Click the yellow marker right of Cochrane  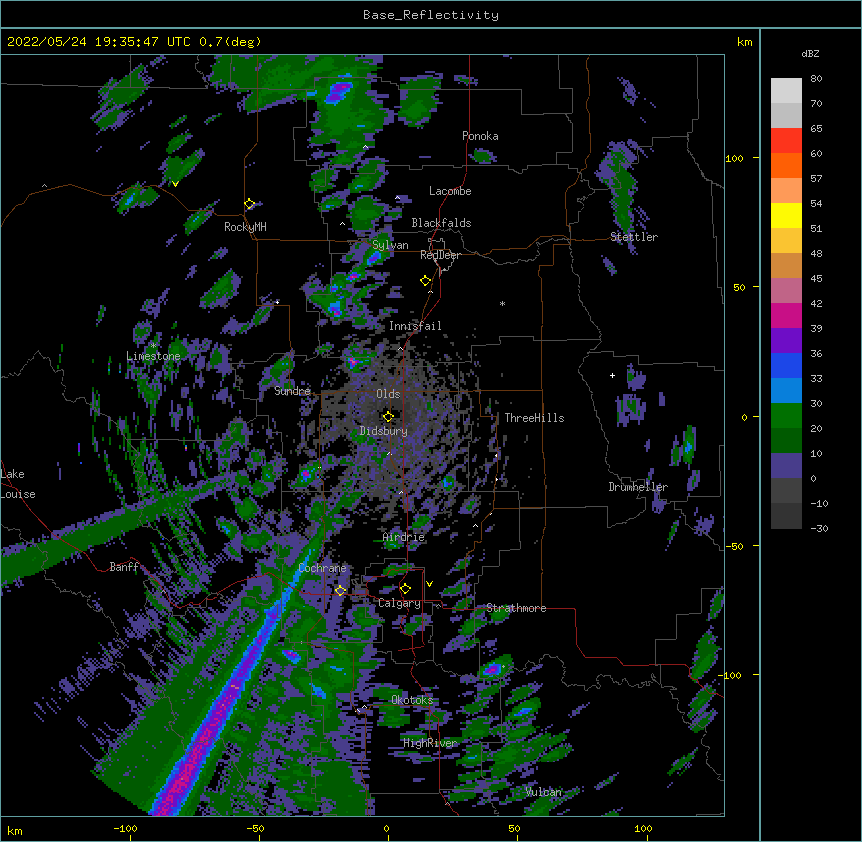coord(340,591)
